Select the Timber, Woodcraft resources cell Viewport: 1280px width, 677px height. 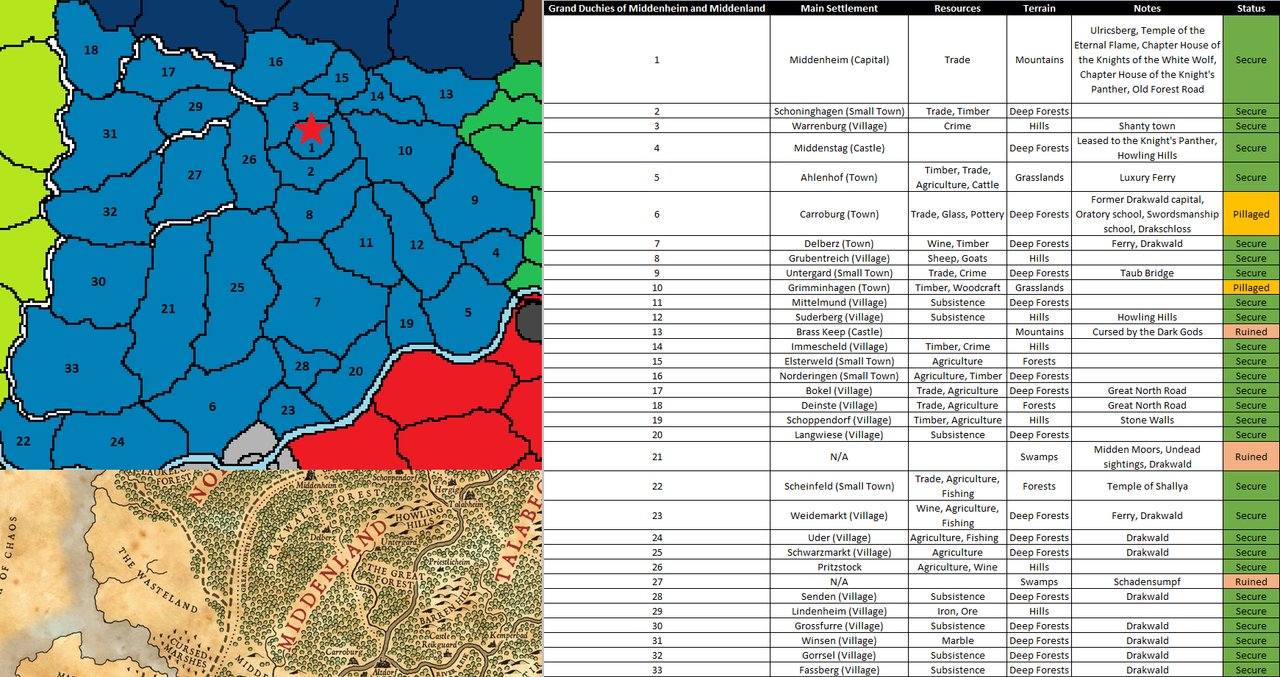coord(957,287)
